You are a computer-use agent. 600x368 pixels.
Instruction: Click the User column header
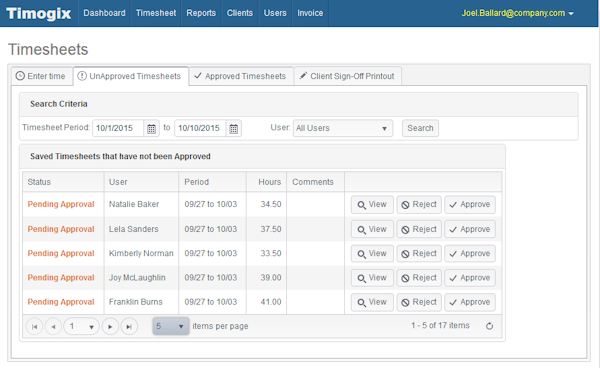(x=141, y=182)
